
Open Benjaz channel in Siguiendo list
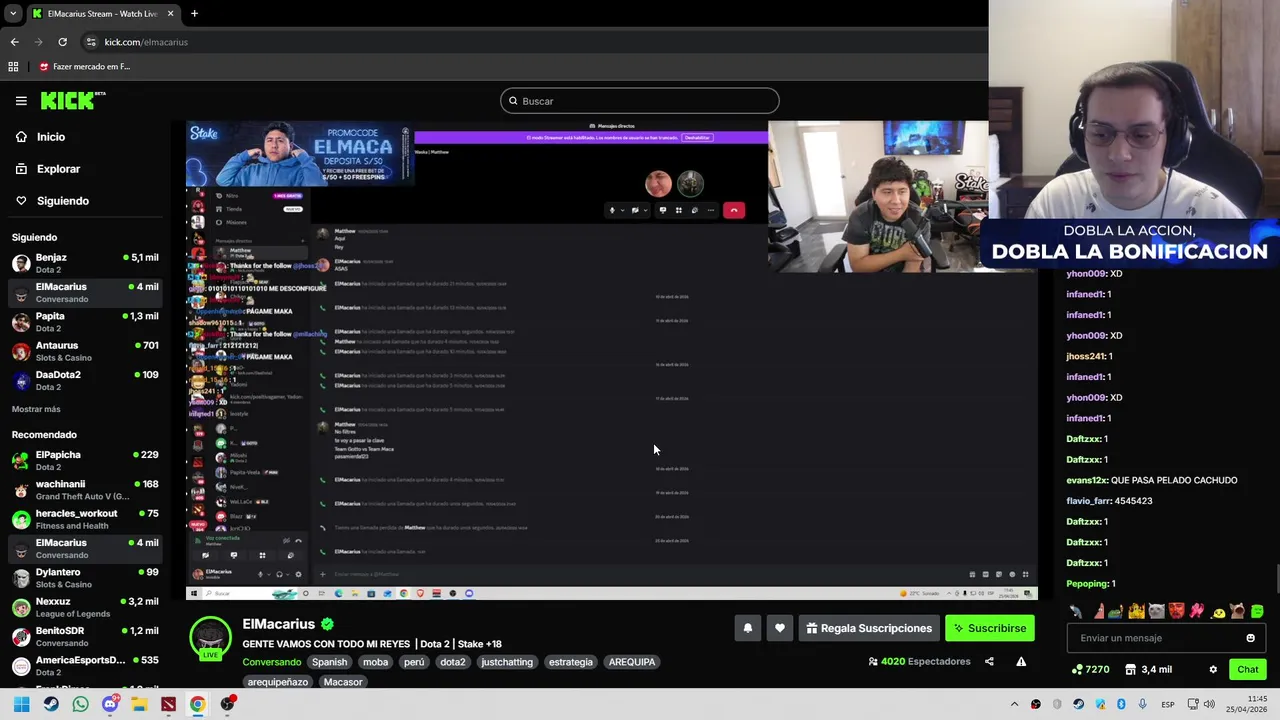85,264
